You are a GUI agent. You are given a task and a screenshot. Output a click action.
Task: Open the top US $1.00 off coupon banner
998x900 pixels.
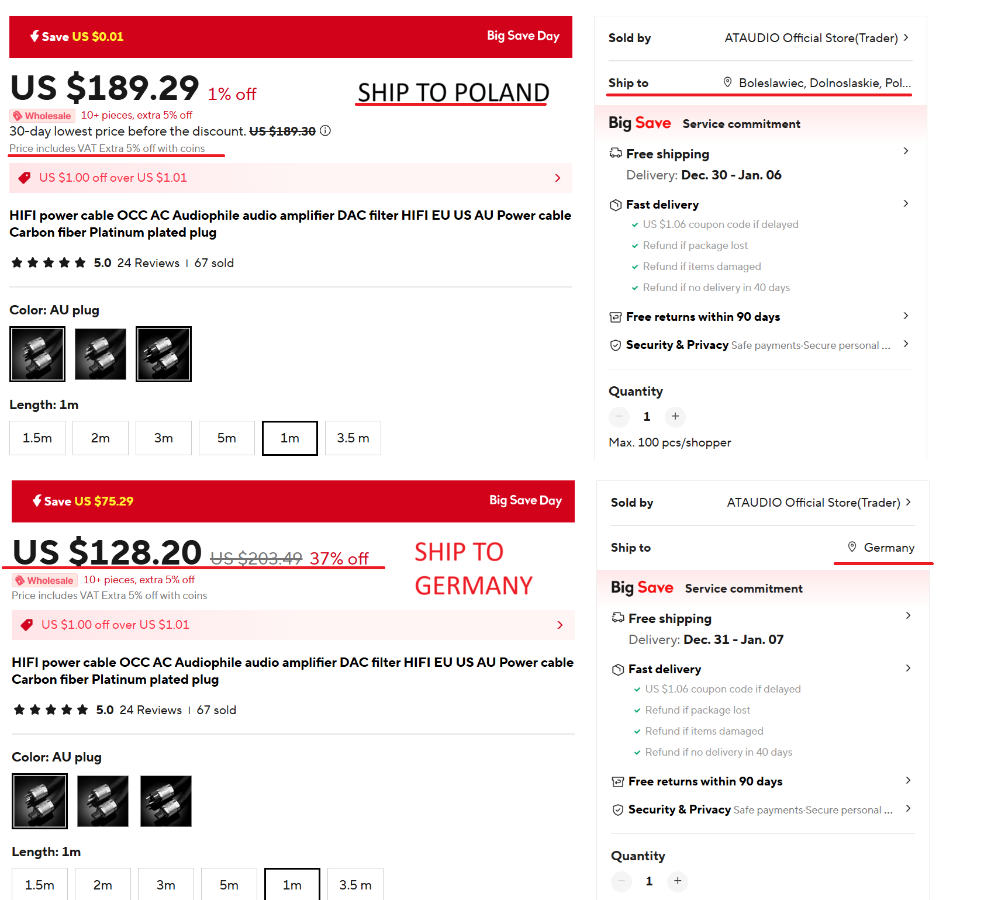point(290,178)
